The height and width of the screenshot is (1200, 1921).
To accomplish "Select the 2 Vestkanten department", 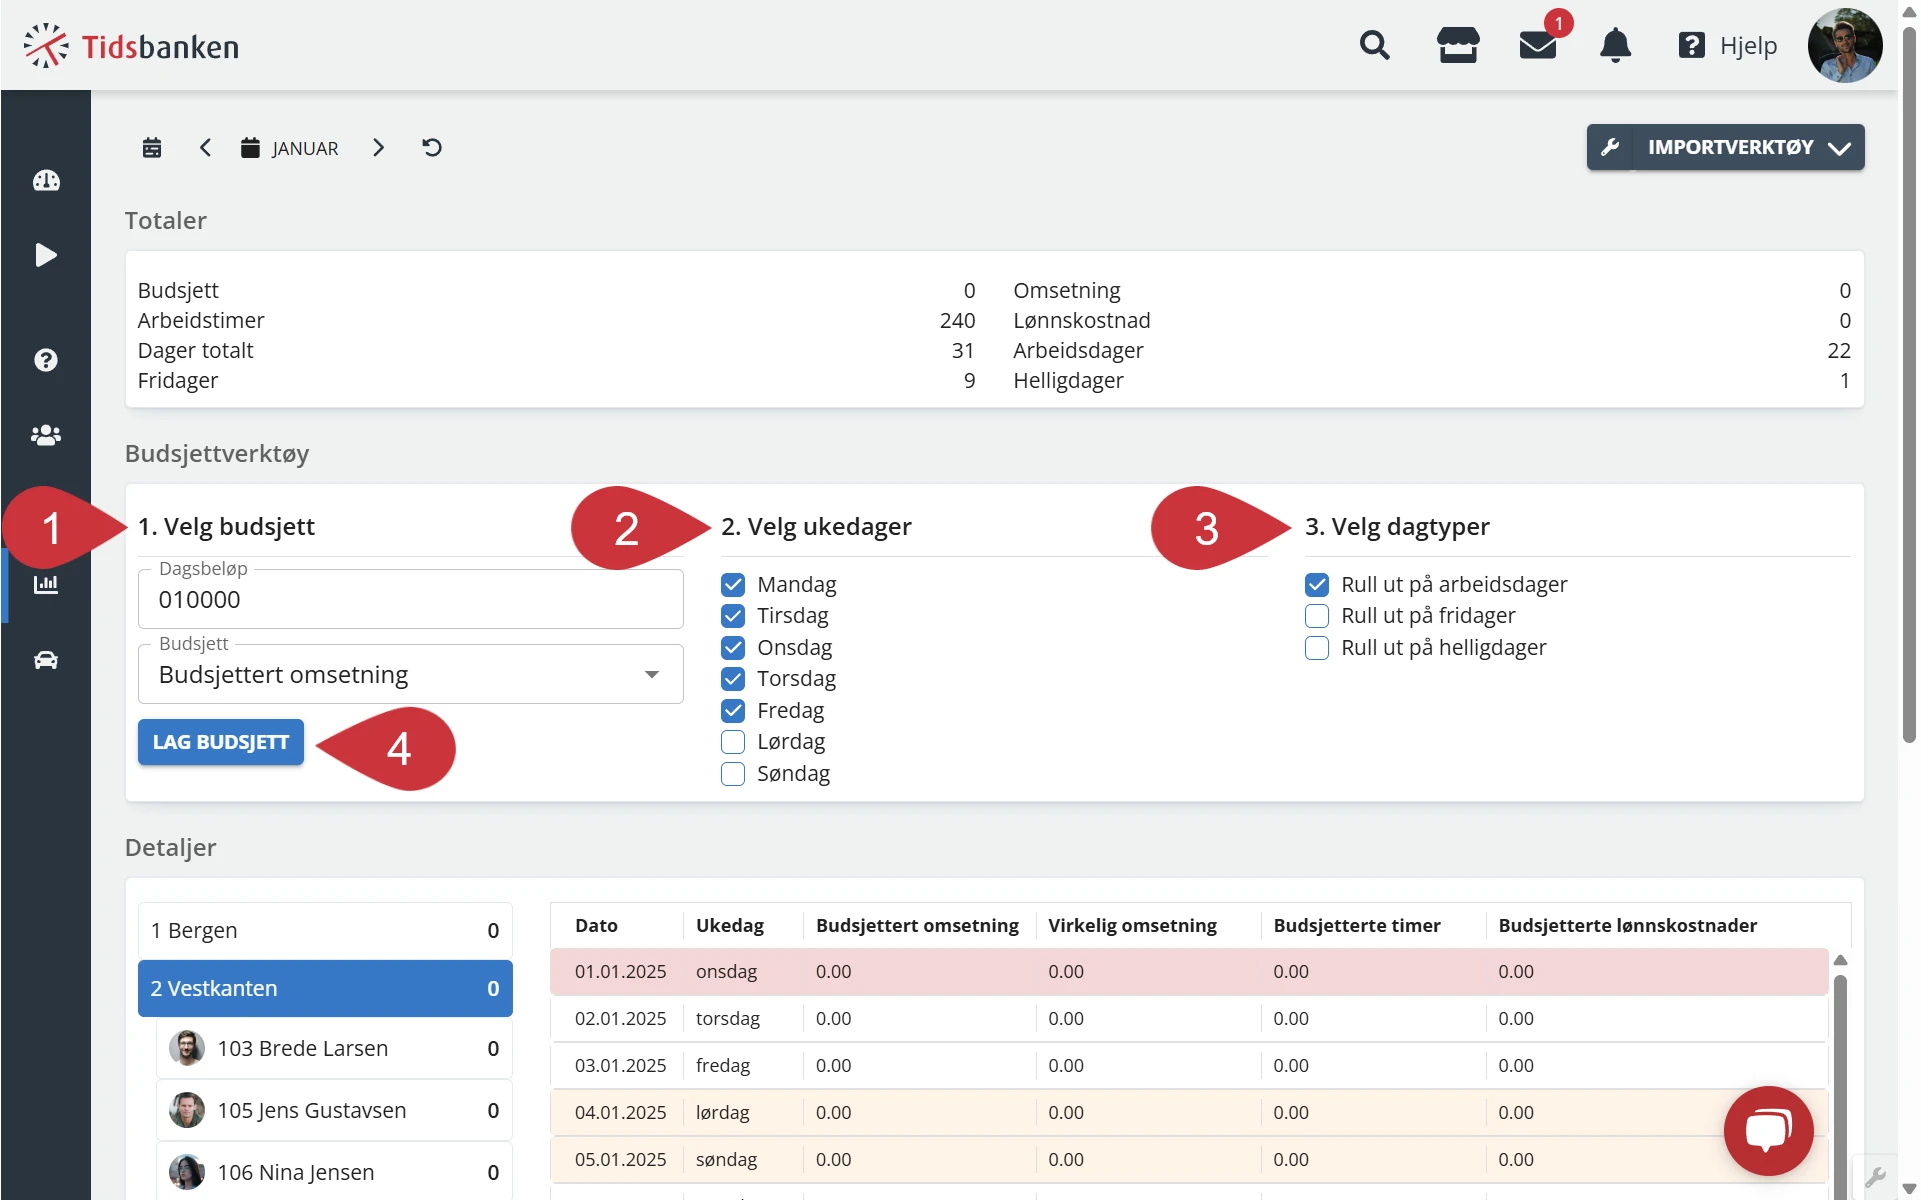I will tap(325, 988).
